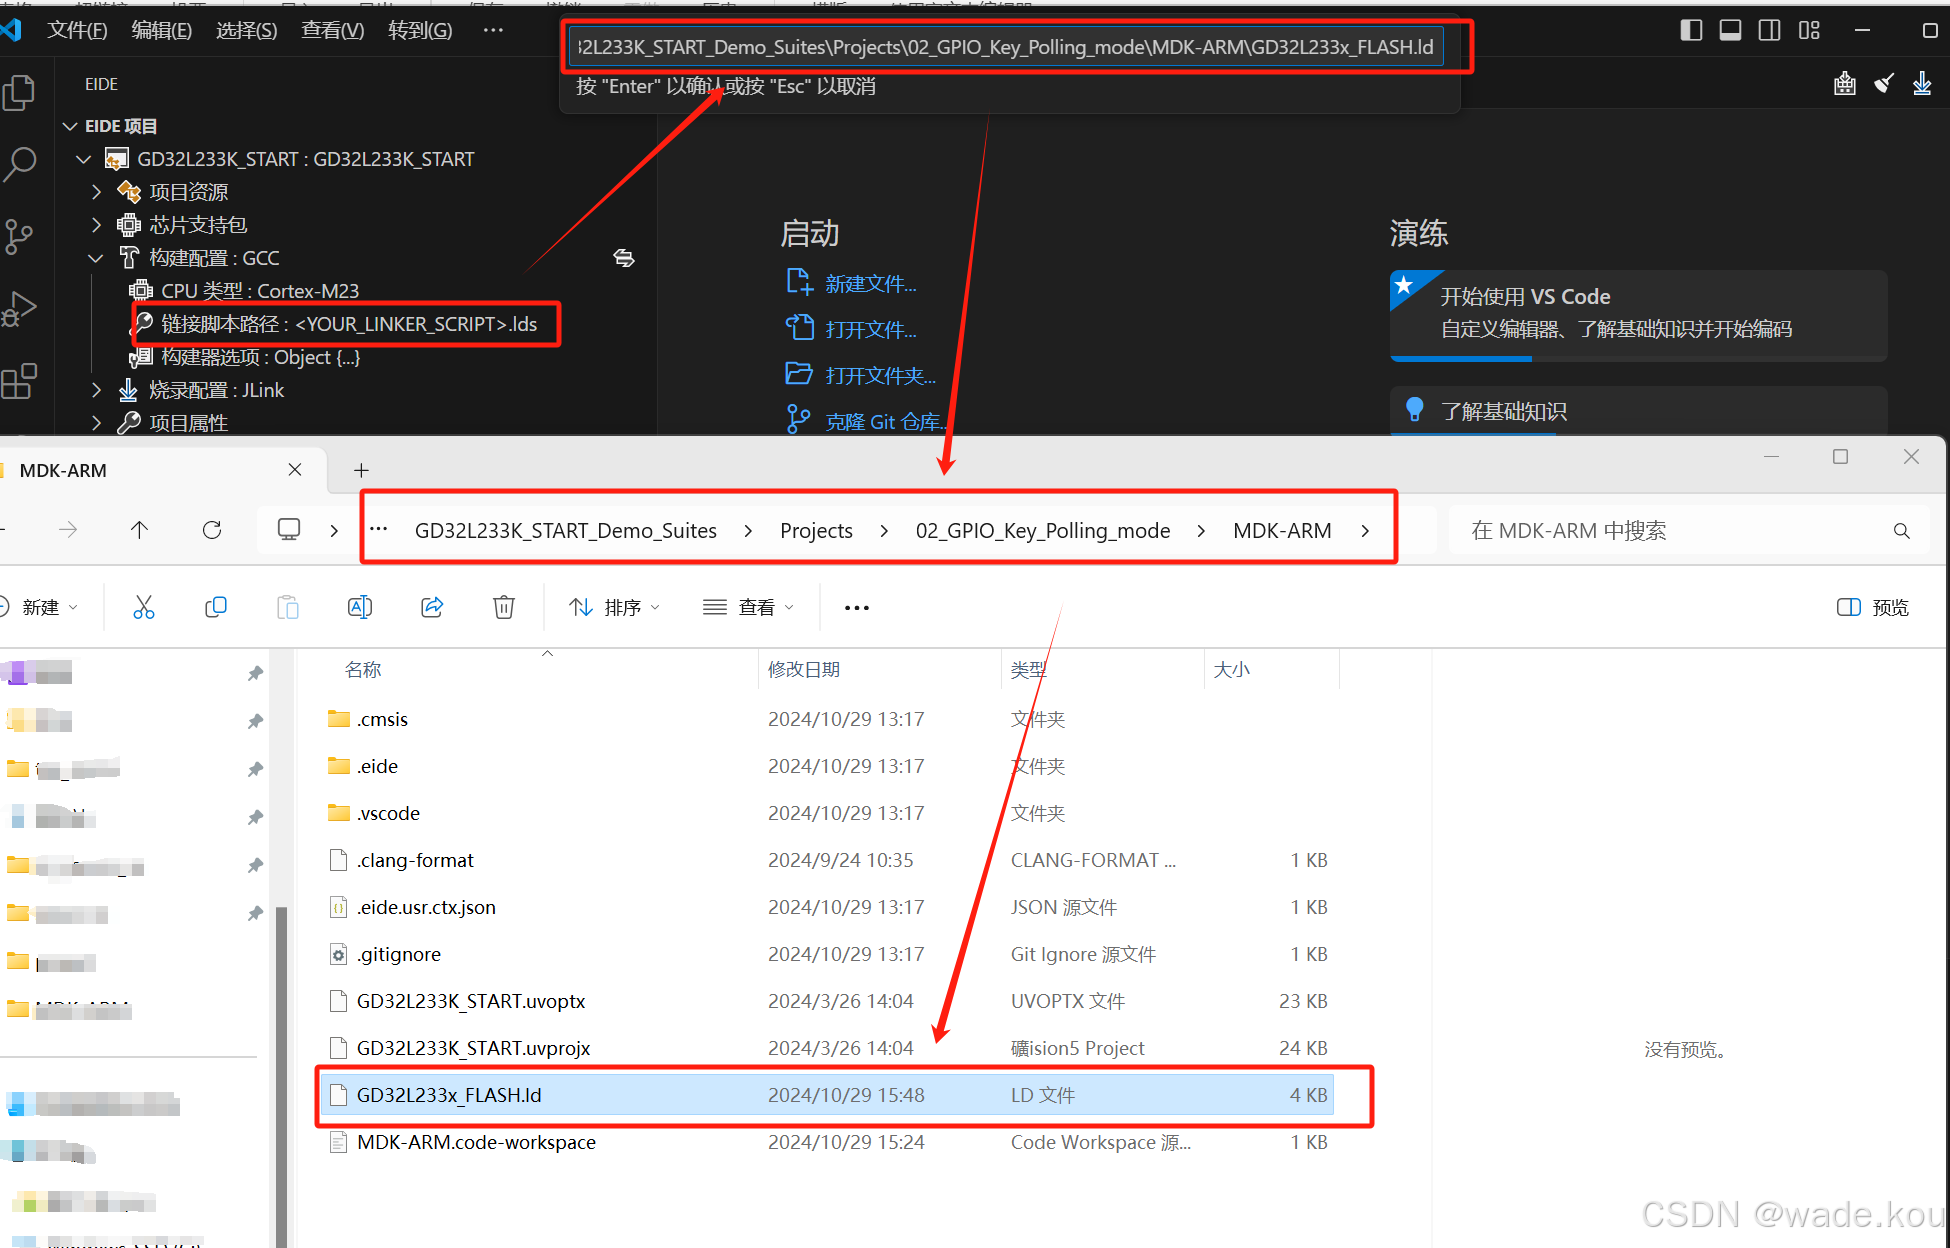Image resolution: width=1950 pixels, height=1248 pixels.
Task: Toggle the 预览 preview pane button
Action: (1873, 607)
